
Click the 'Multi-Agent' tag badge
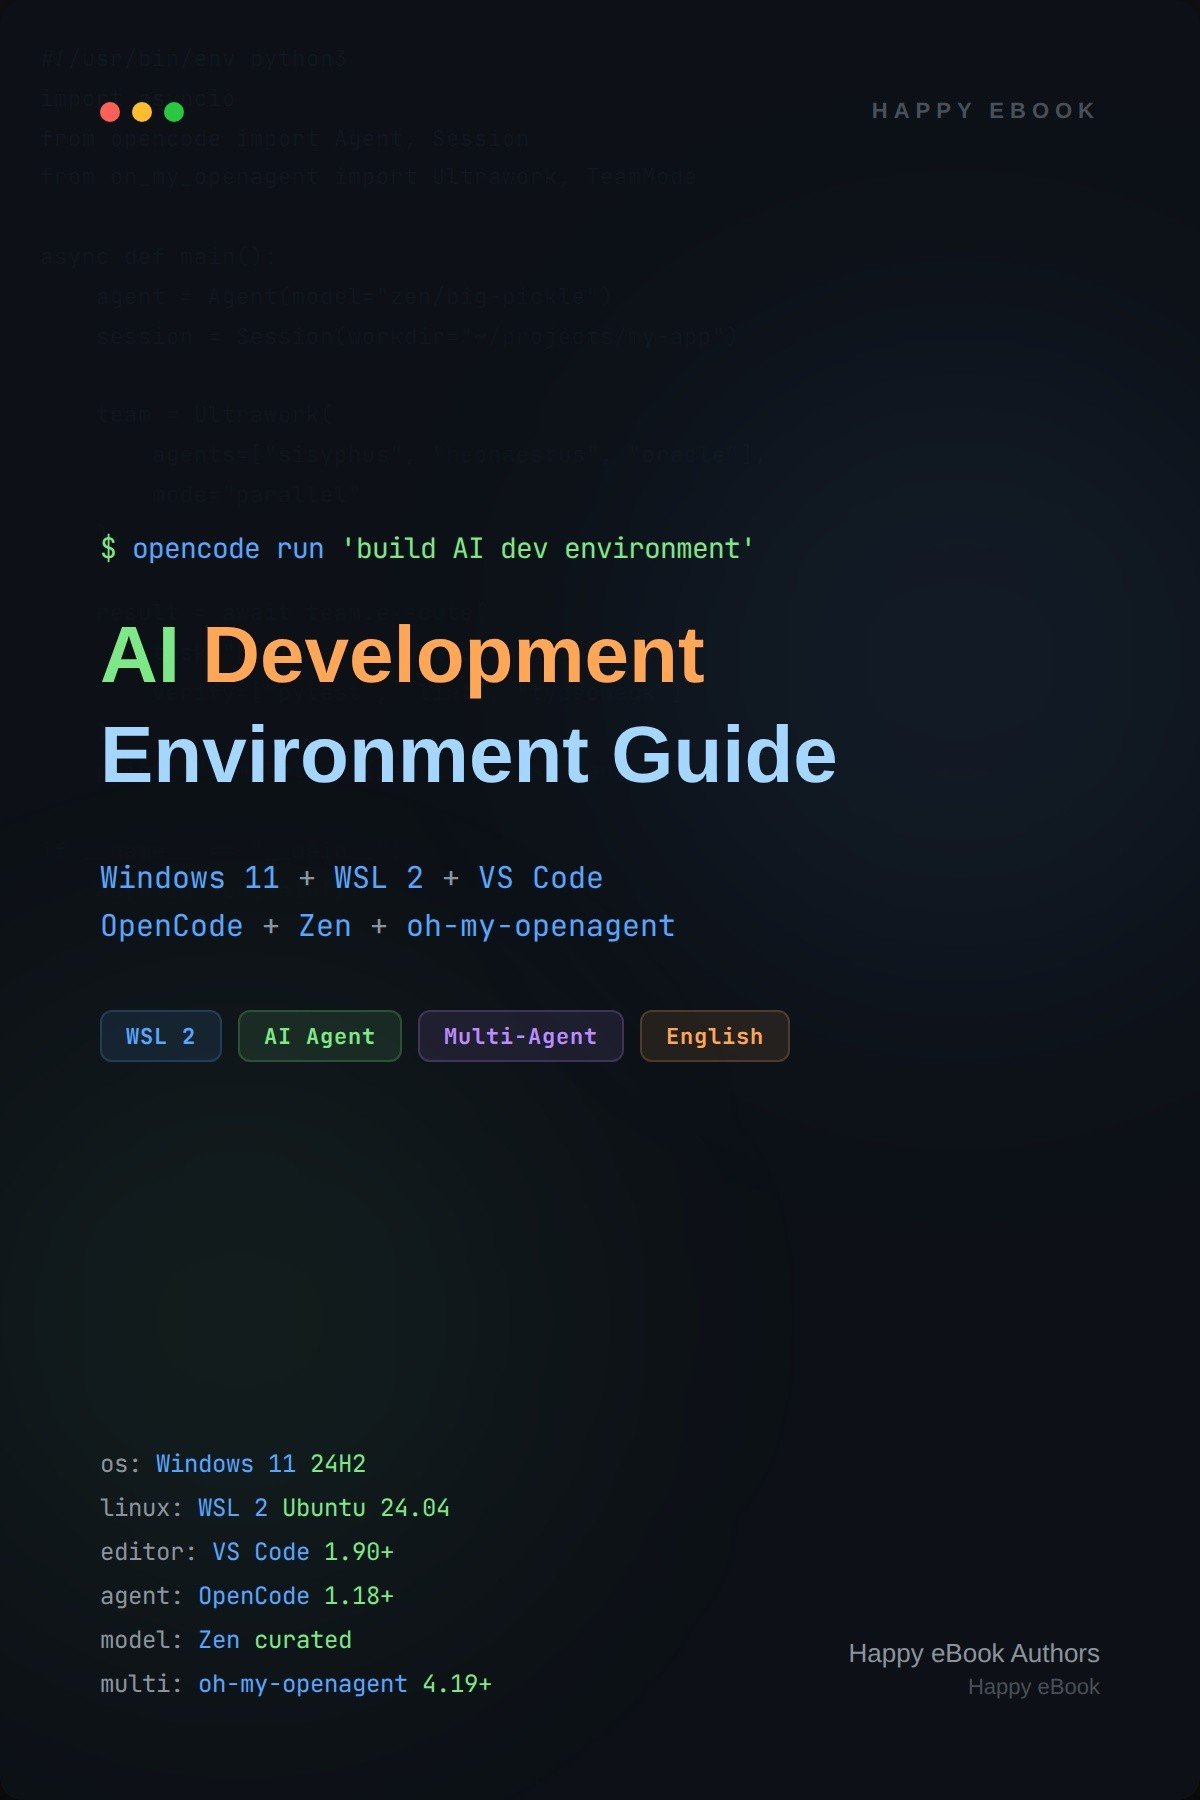pyautogui.click(x=521, y=1036)
